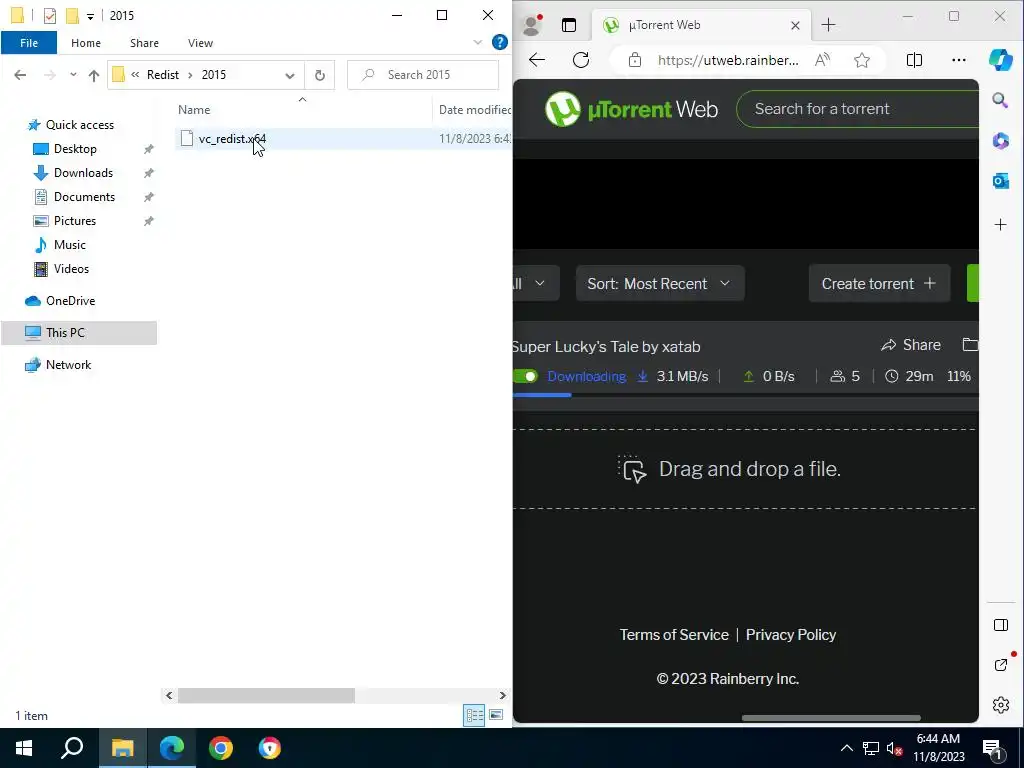Open Microsoft 365 icon in Edge sidebar
This screenshot has height=768, width=1024.
(x=1000, y=140)
